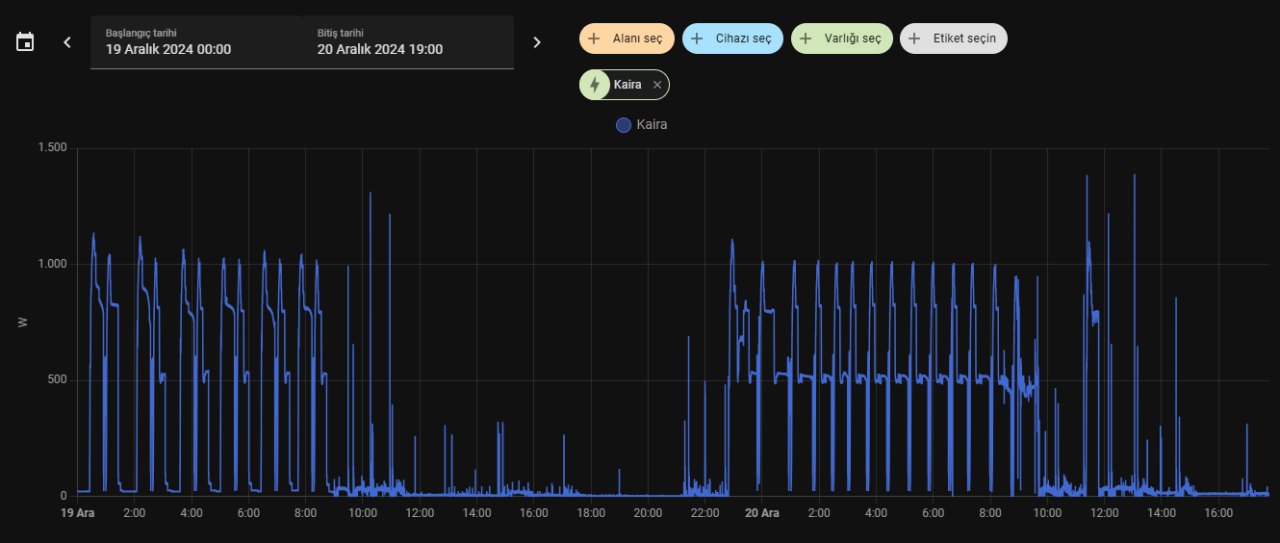Open the calendar date picker icon
The image size is (1280, 543).
[x=25, y=42]
